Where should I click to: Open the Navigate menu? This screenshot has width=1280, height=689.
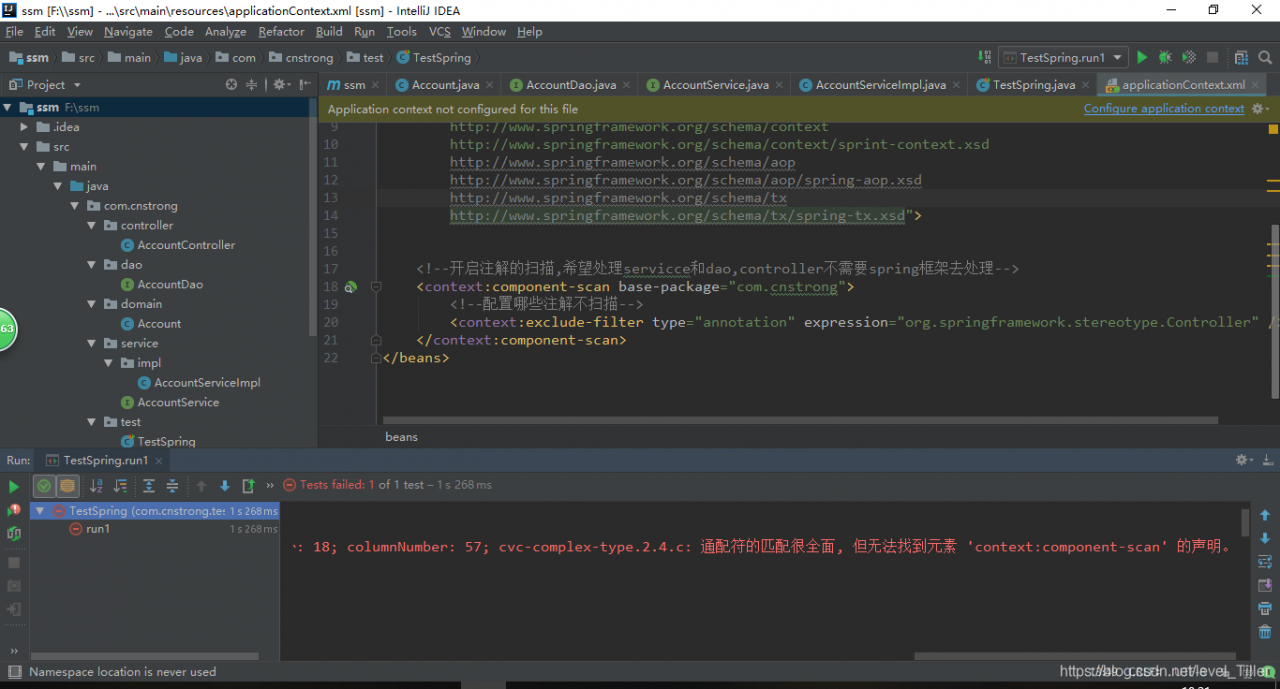tap(128, 31)
